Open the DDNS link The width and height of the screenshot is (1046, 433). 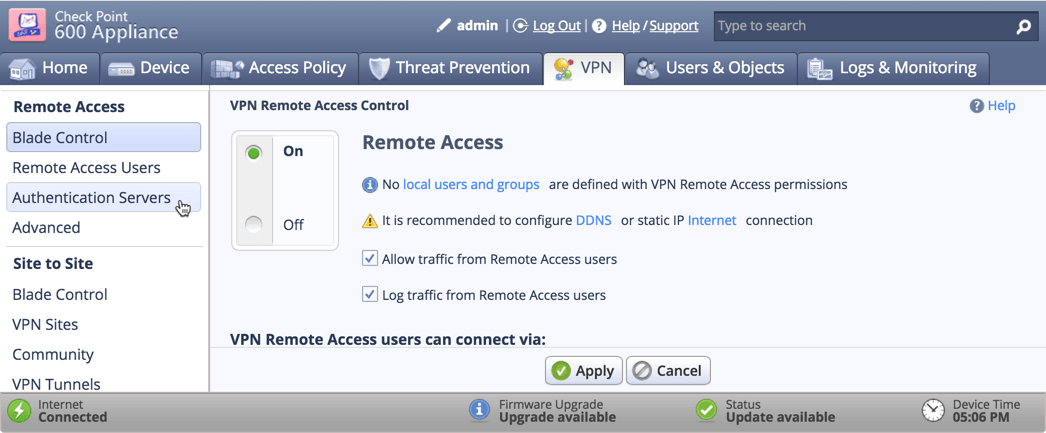594,220
